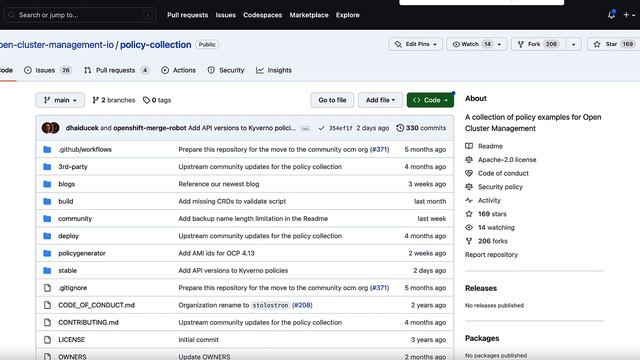Open dhaiducek's profile link

coord(82,128)
